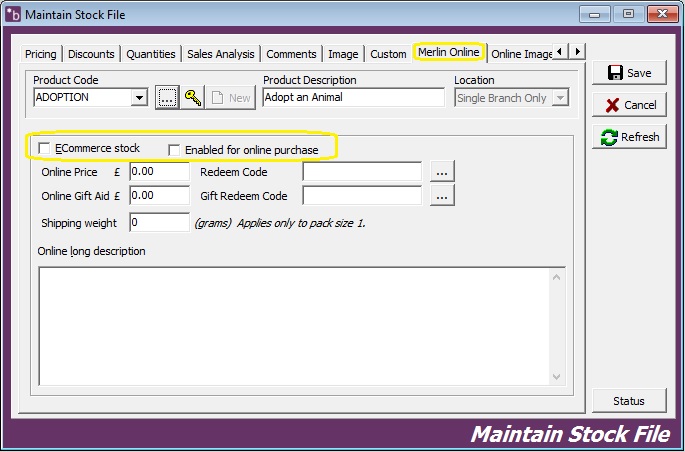The height and width of the screenshot is (452, 685).
Task: Click the Status button
Action: click(628, 401)
